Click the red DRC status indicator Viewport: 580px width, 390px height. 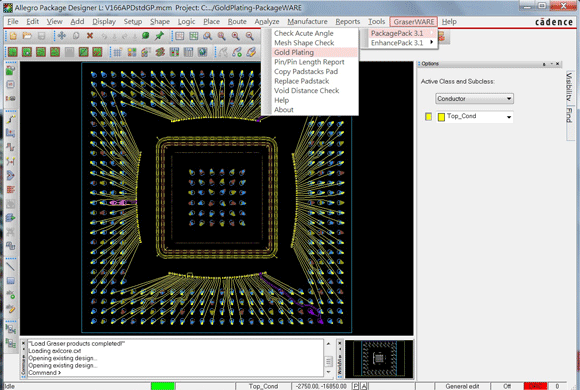(x=535, y=386)
